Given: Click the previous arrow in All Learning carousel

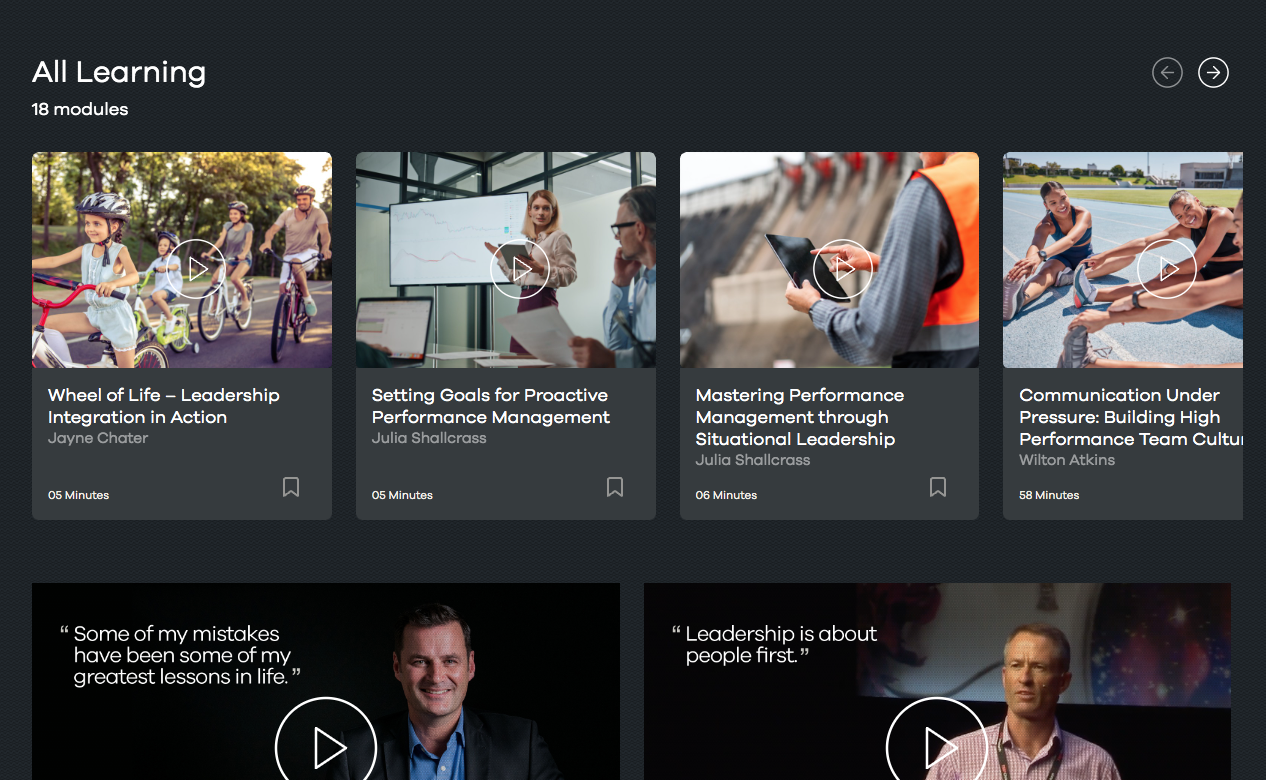Looking at the screenshot, I should coord(1167,73).
